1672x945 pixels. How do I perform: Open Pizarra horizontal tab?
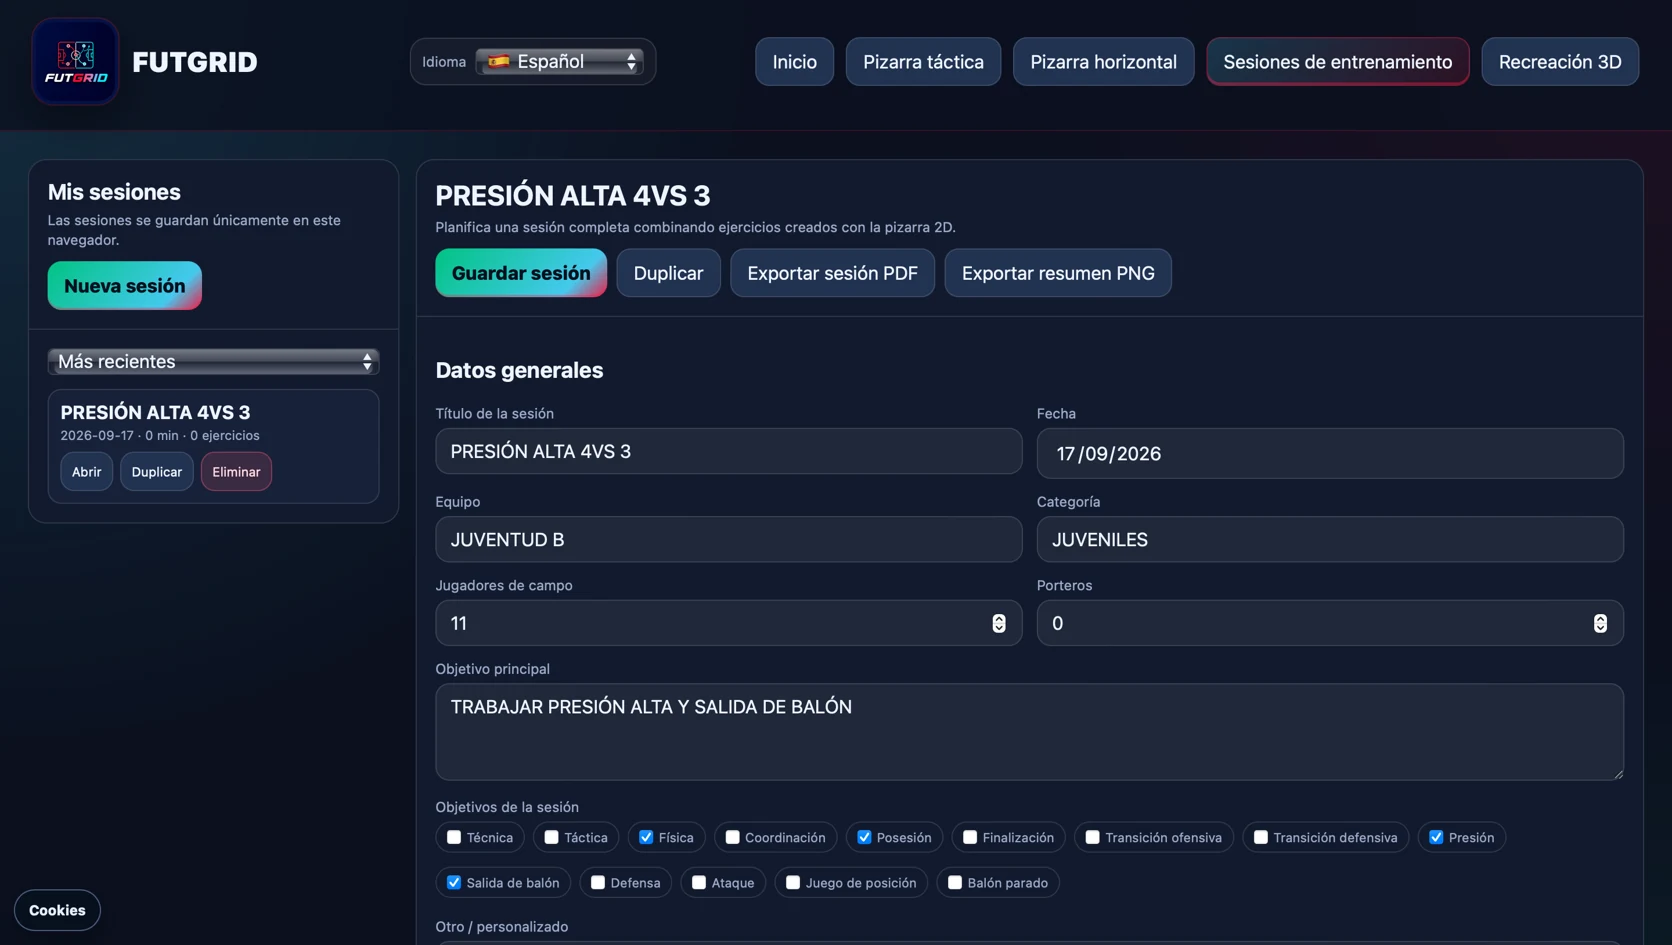(1103, 62)
